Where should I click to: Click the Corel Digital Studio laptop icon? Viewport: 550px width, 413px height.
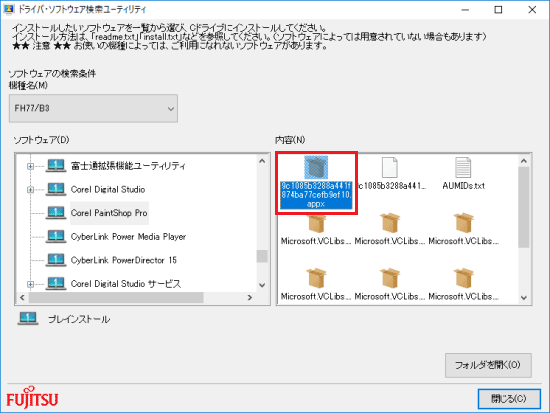(x=56, y=189)
